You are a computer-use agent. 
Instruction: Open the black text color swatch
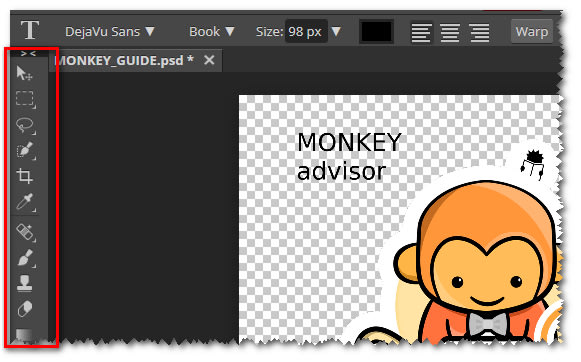click(376, 31)
